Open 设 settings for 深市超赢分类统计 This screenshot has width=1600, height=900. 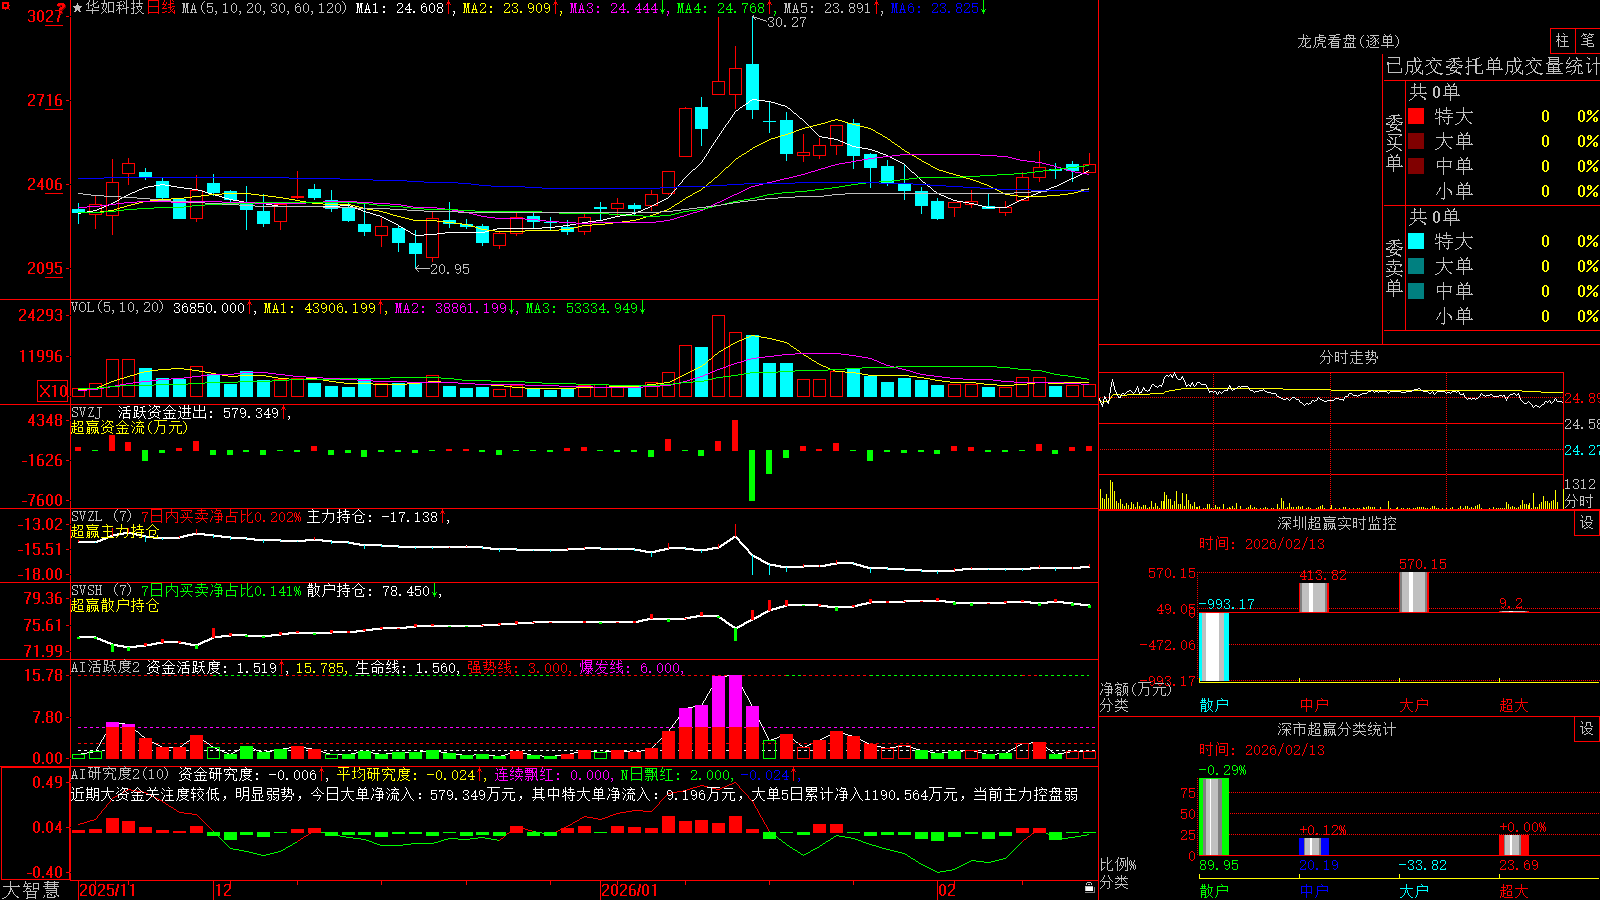pos(1587,729)
